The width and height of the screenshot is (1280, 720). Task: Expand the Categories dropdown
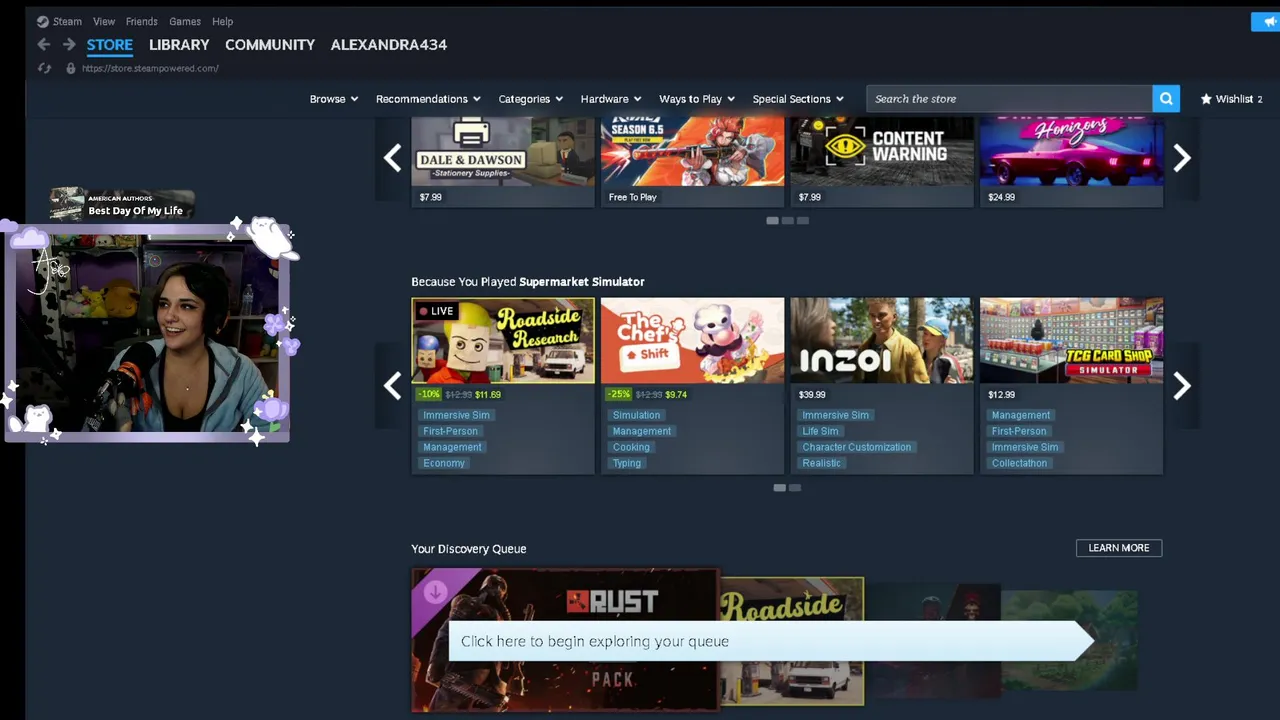coord(531,99)
